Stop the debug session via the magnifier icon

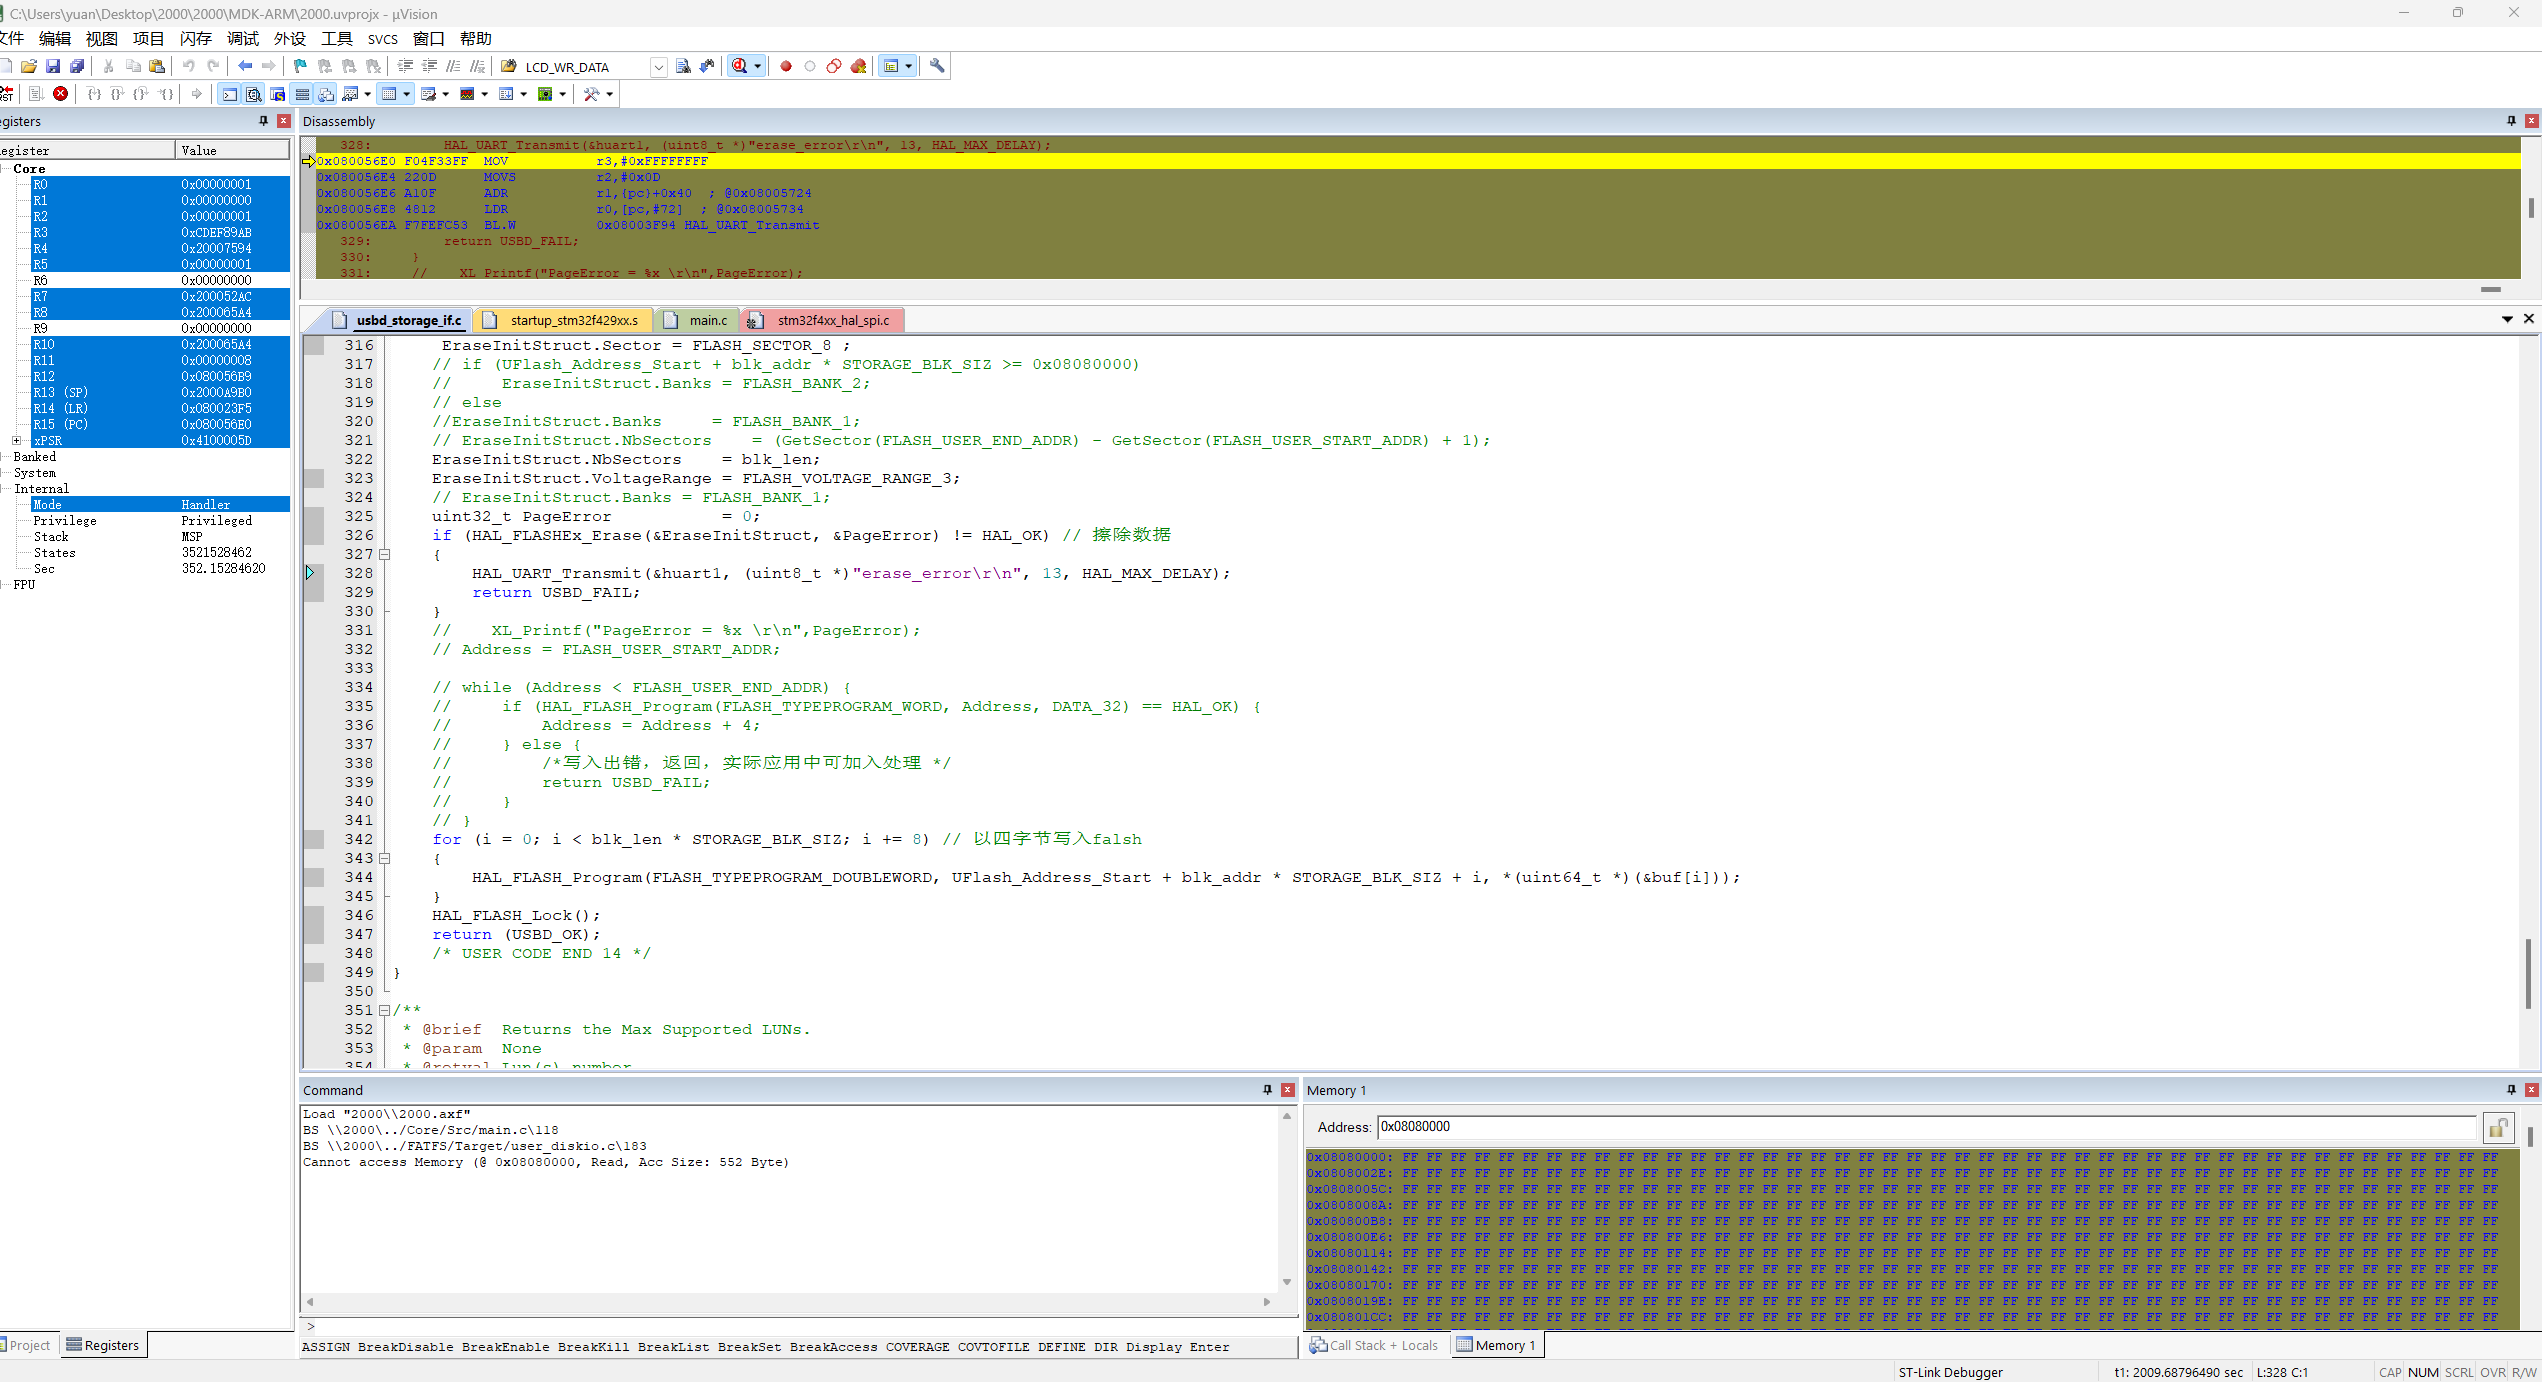[x=739, y=66]
